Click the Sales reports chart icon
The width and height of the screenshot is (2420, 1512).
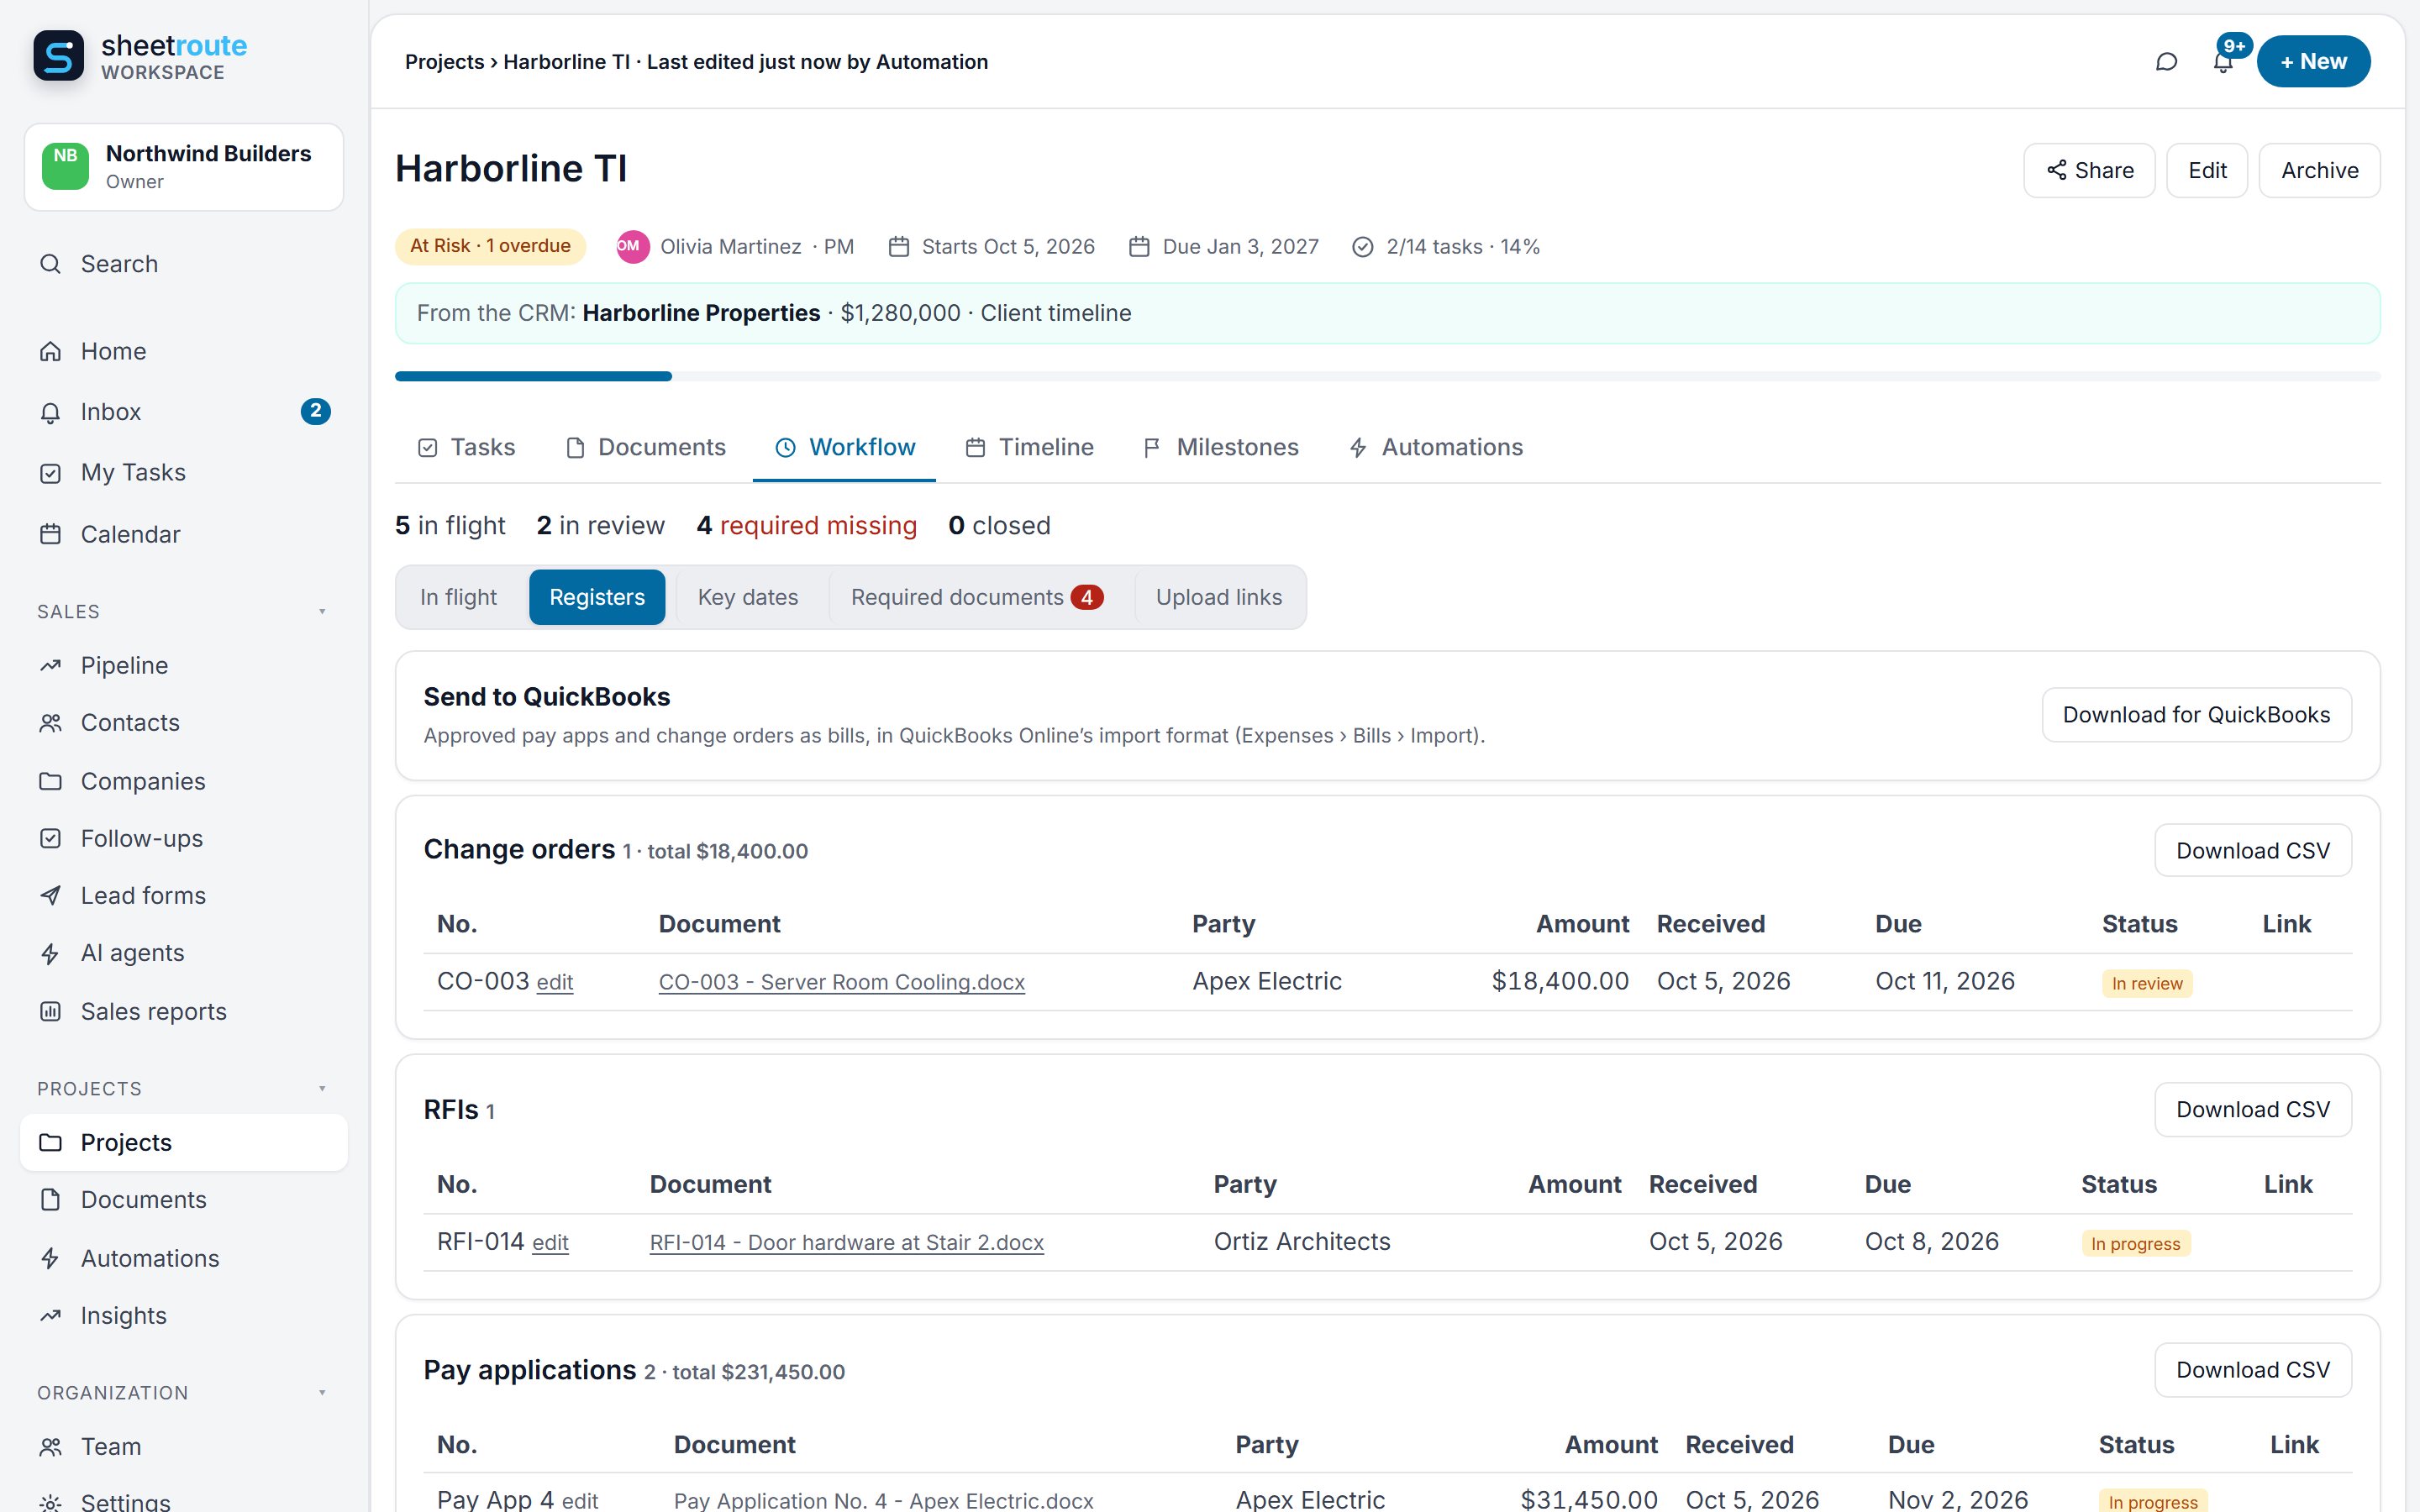tap(50, 1011)
